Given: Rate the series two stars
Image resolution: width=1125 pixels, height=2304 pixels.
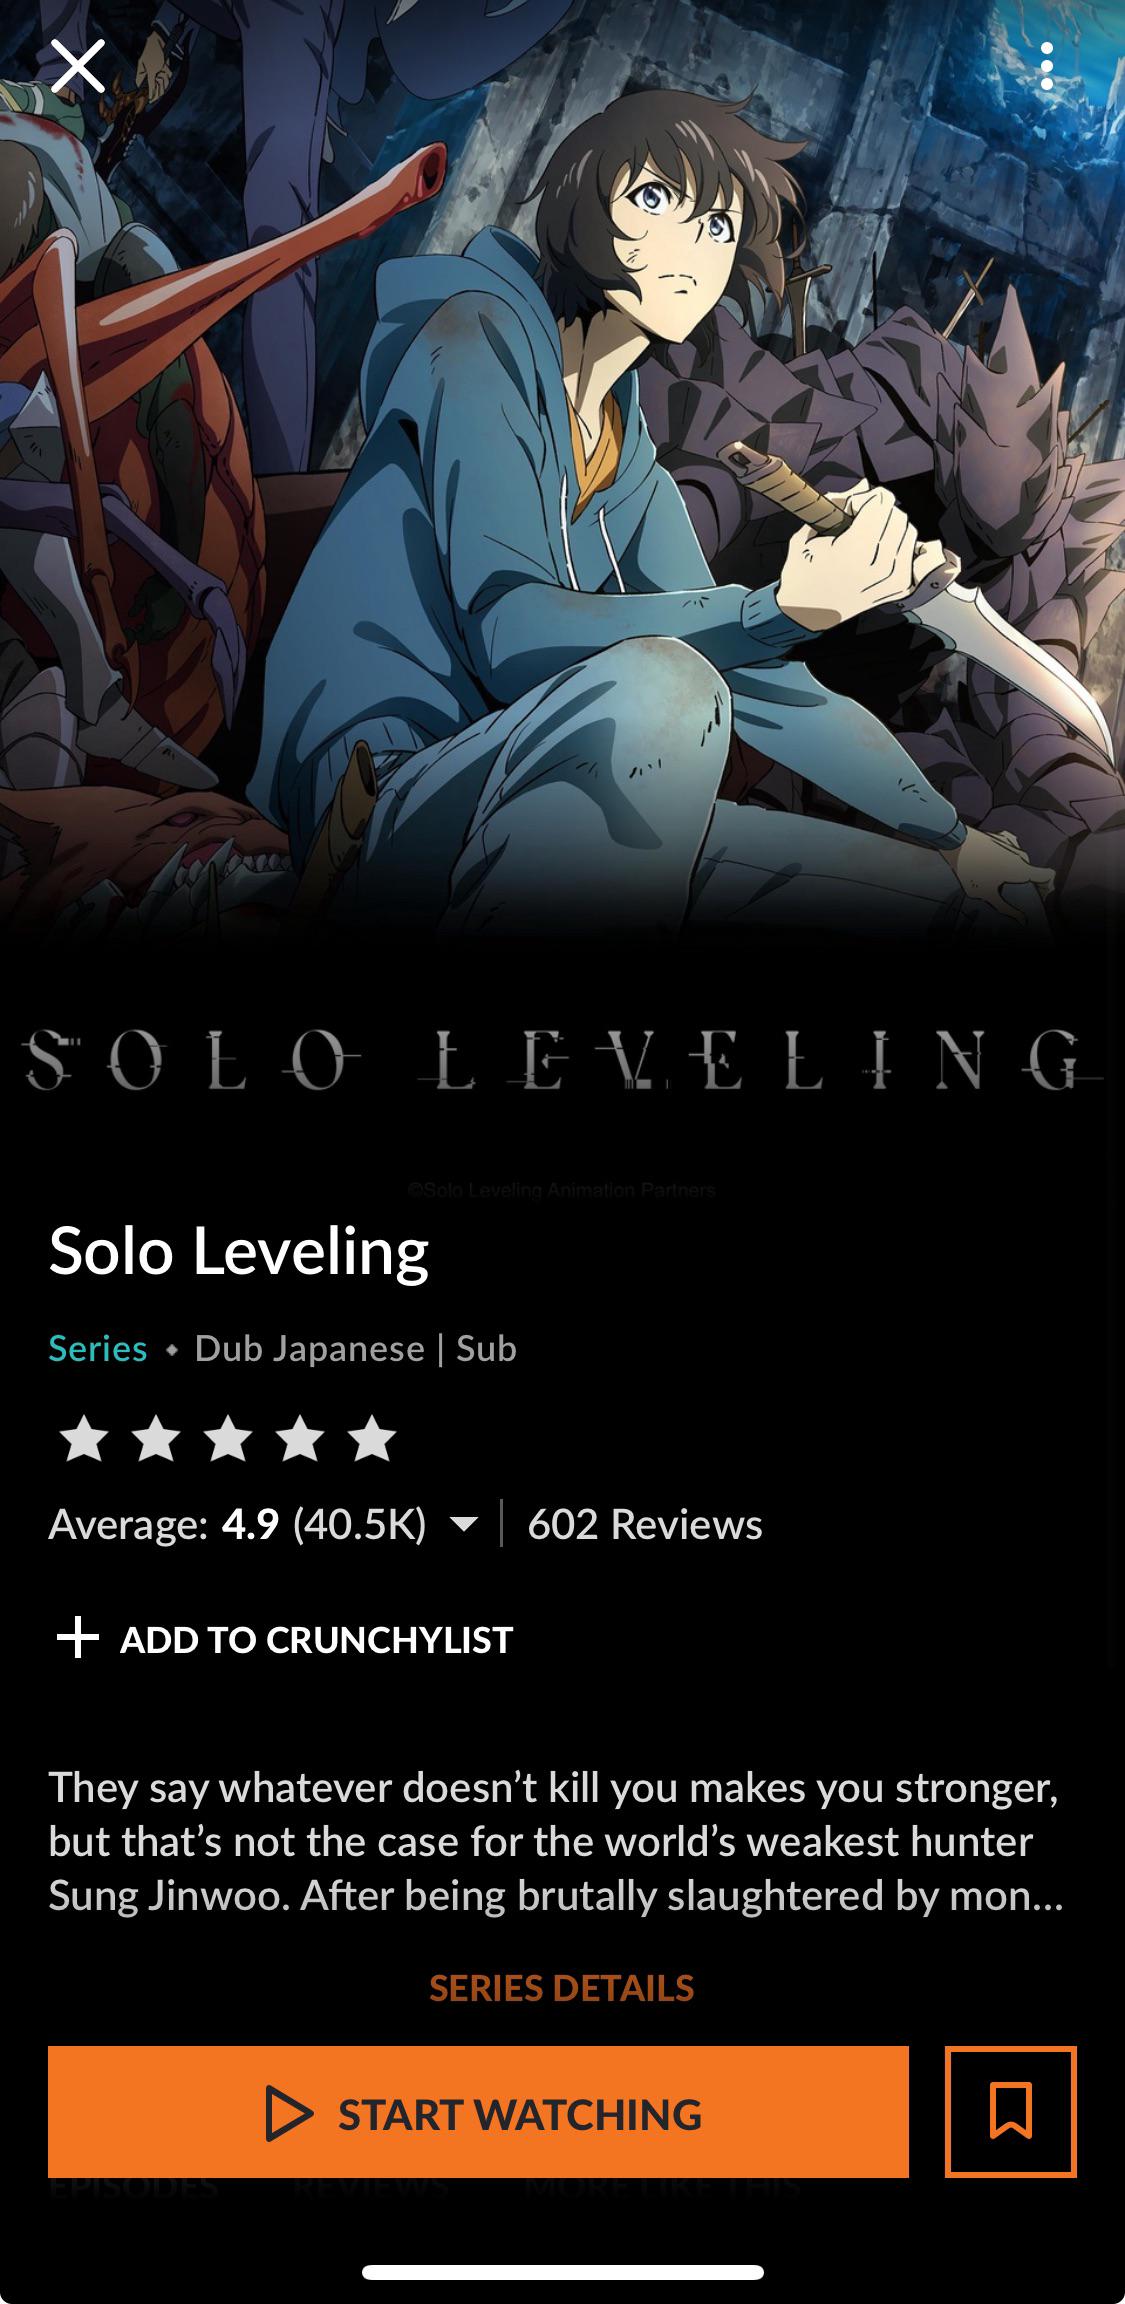Looking at the screenshot, I should pos(156,1439).
